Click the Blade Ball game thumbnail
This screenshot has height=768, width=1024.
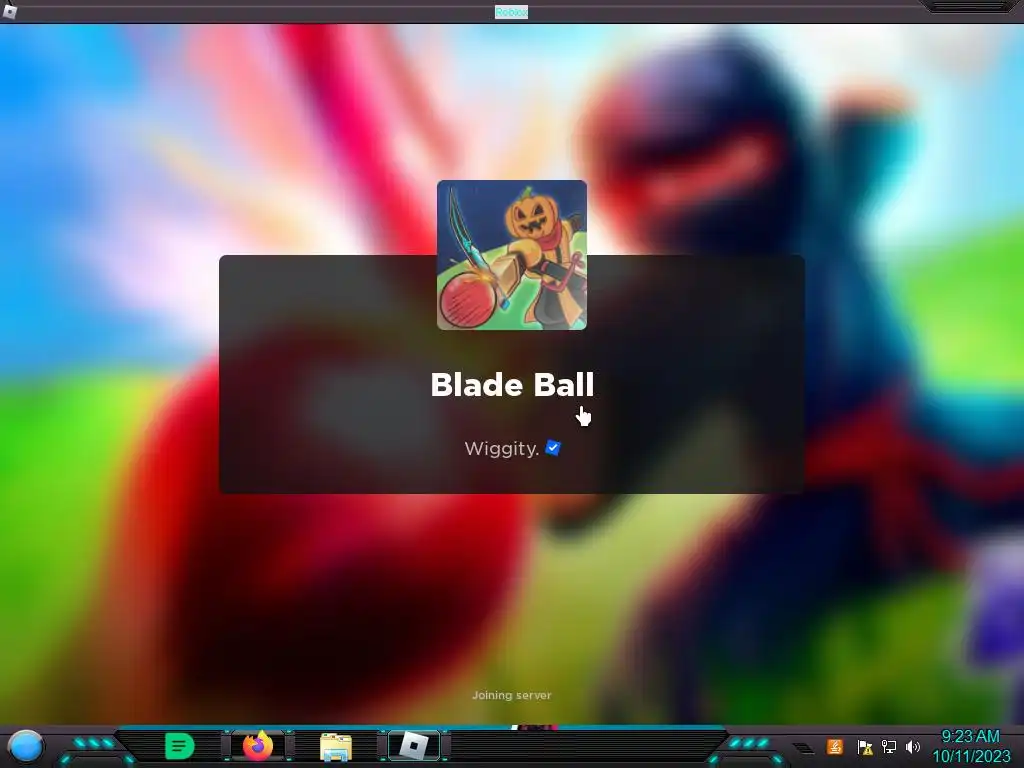512,255
